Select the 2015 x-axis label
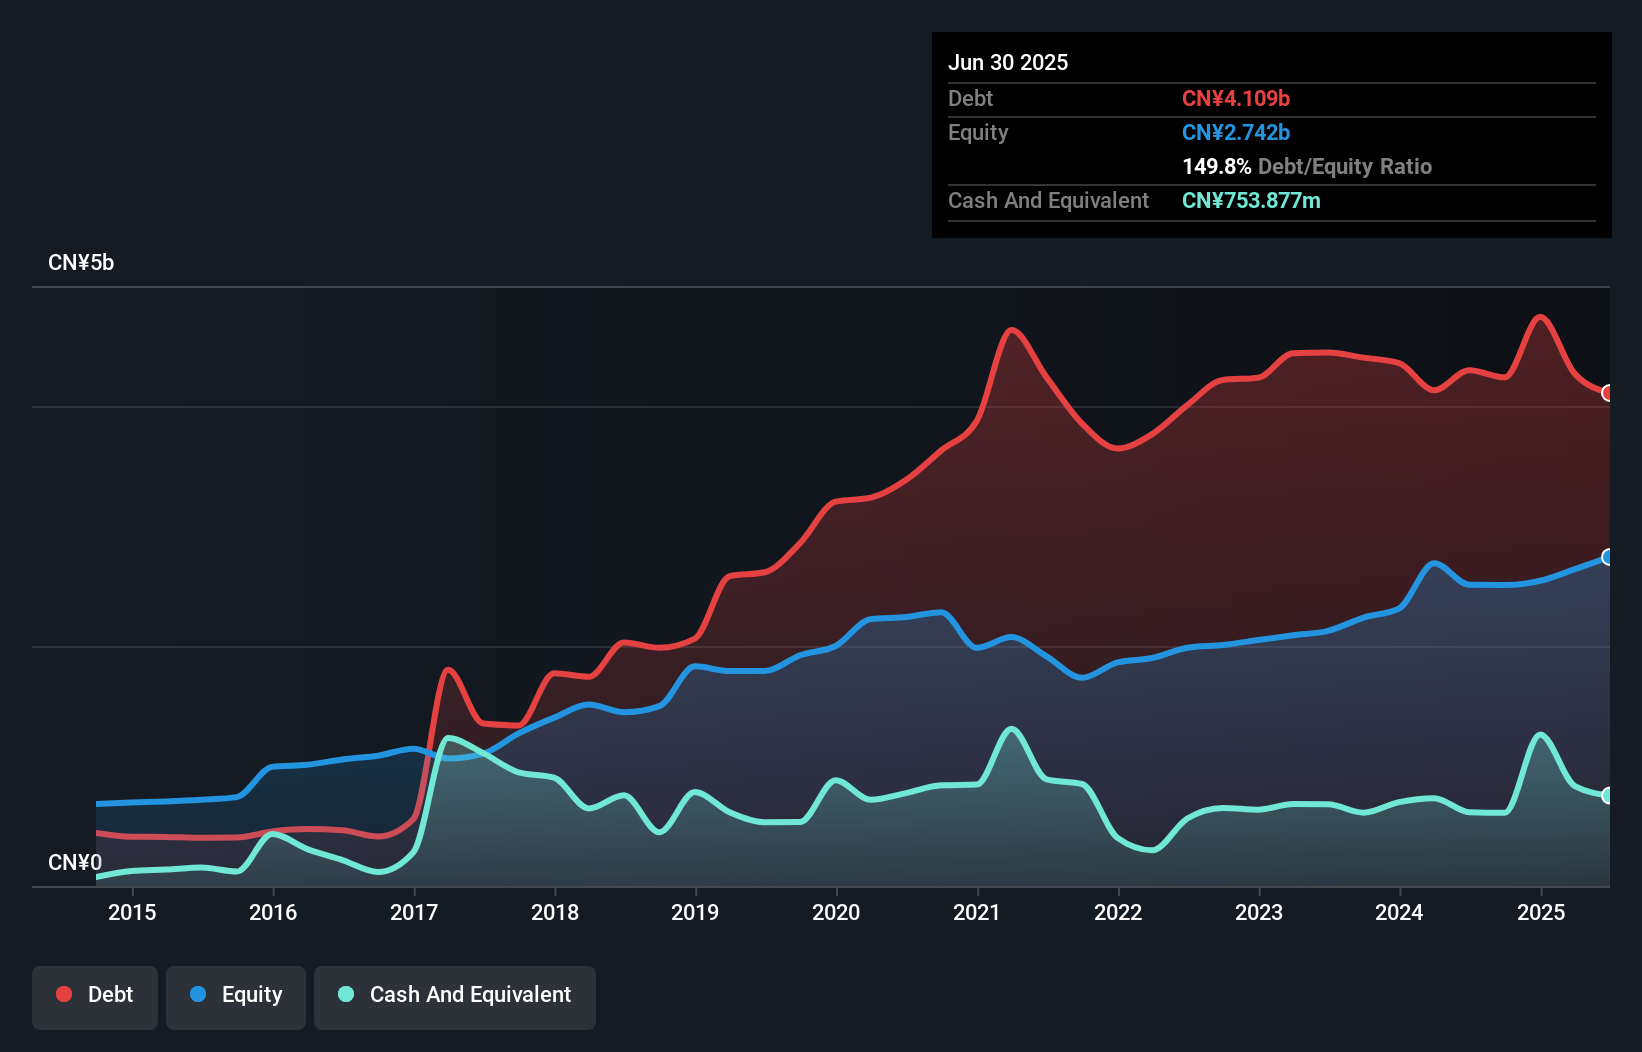Image resolution: width=1642 pixels, height=1052 pixels. click(x=132, y=912)
